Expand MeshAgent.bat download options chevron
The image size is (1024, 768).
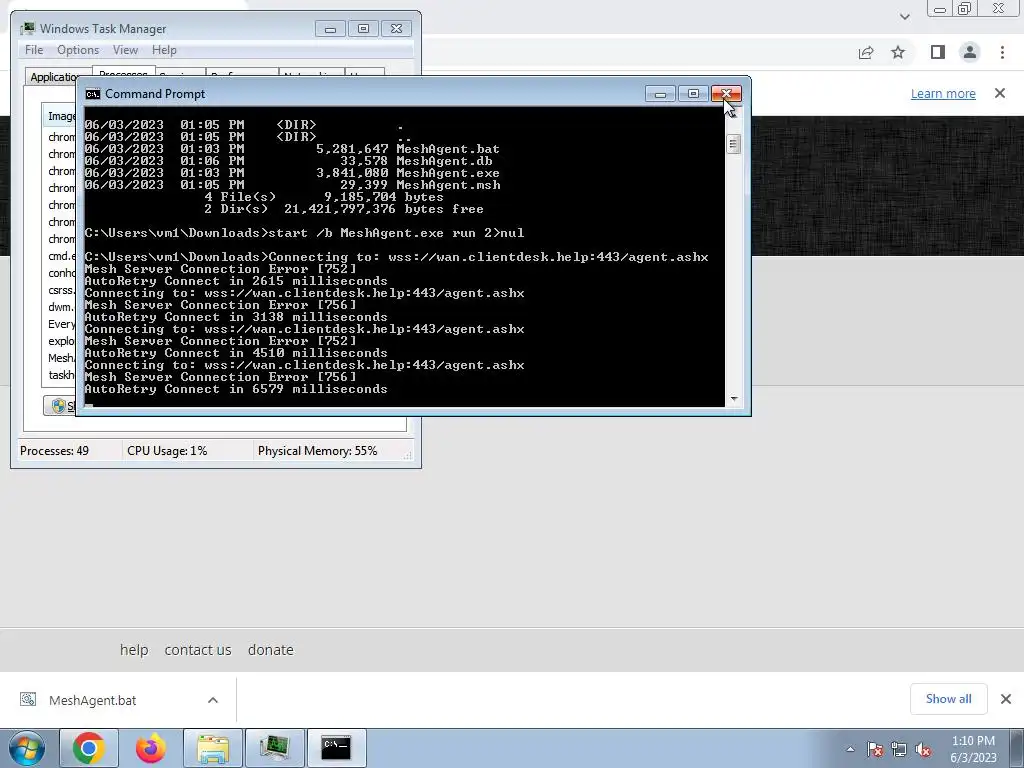tap(213, 700)
